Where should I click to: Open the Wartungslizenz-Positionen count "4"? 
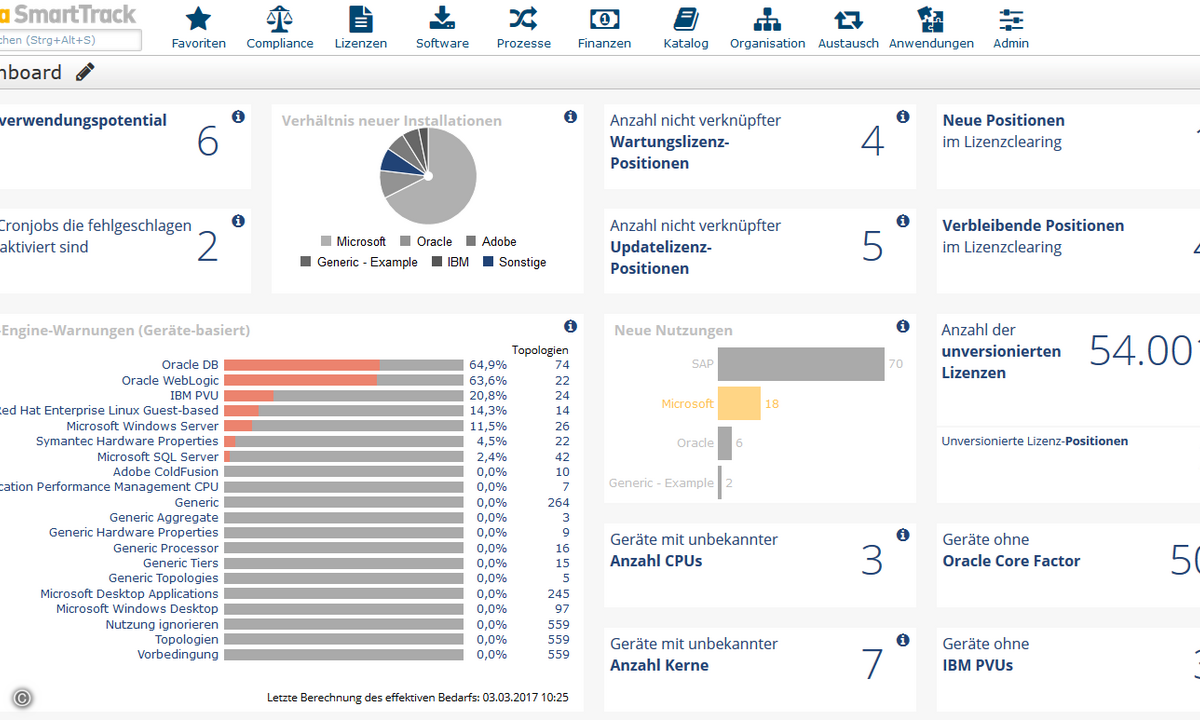(872, 142)
